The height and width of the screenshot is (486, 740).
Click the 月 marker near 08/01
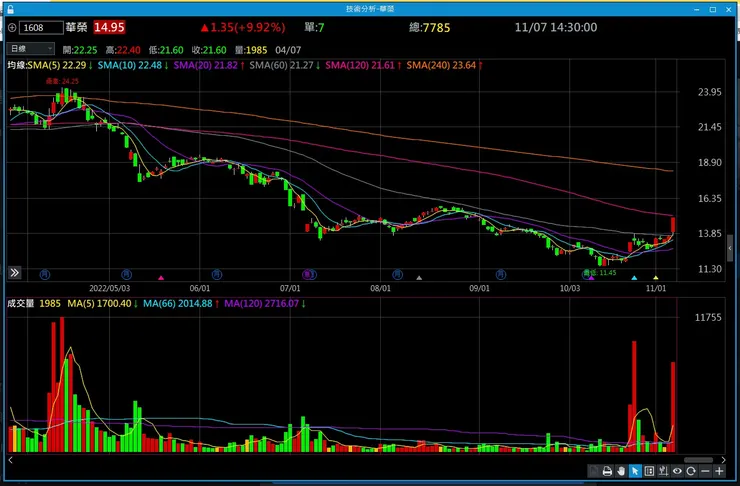397,274
